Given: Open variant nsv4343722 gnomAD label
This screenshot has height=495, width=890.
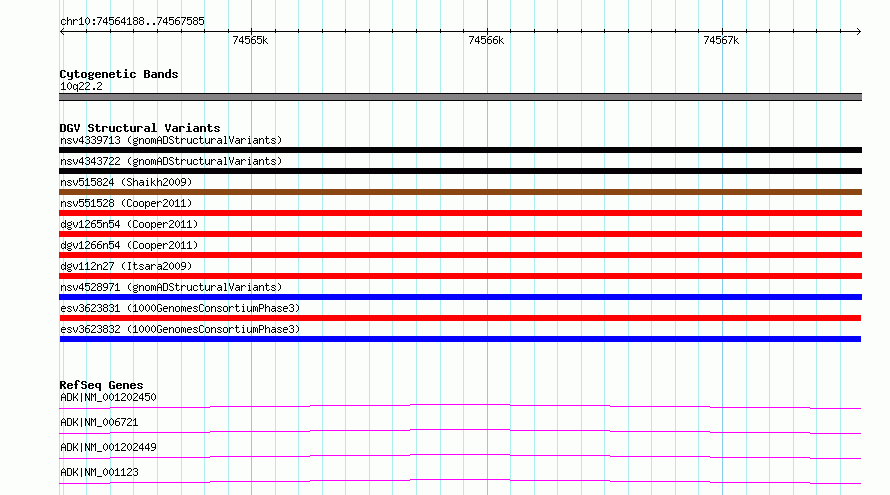Looking at the screenshot, I should point(171,161).
